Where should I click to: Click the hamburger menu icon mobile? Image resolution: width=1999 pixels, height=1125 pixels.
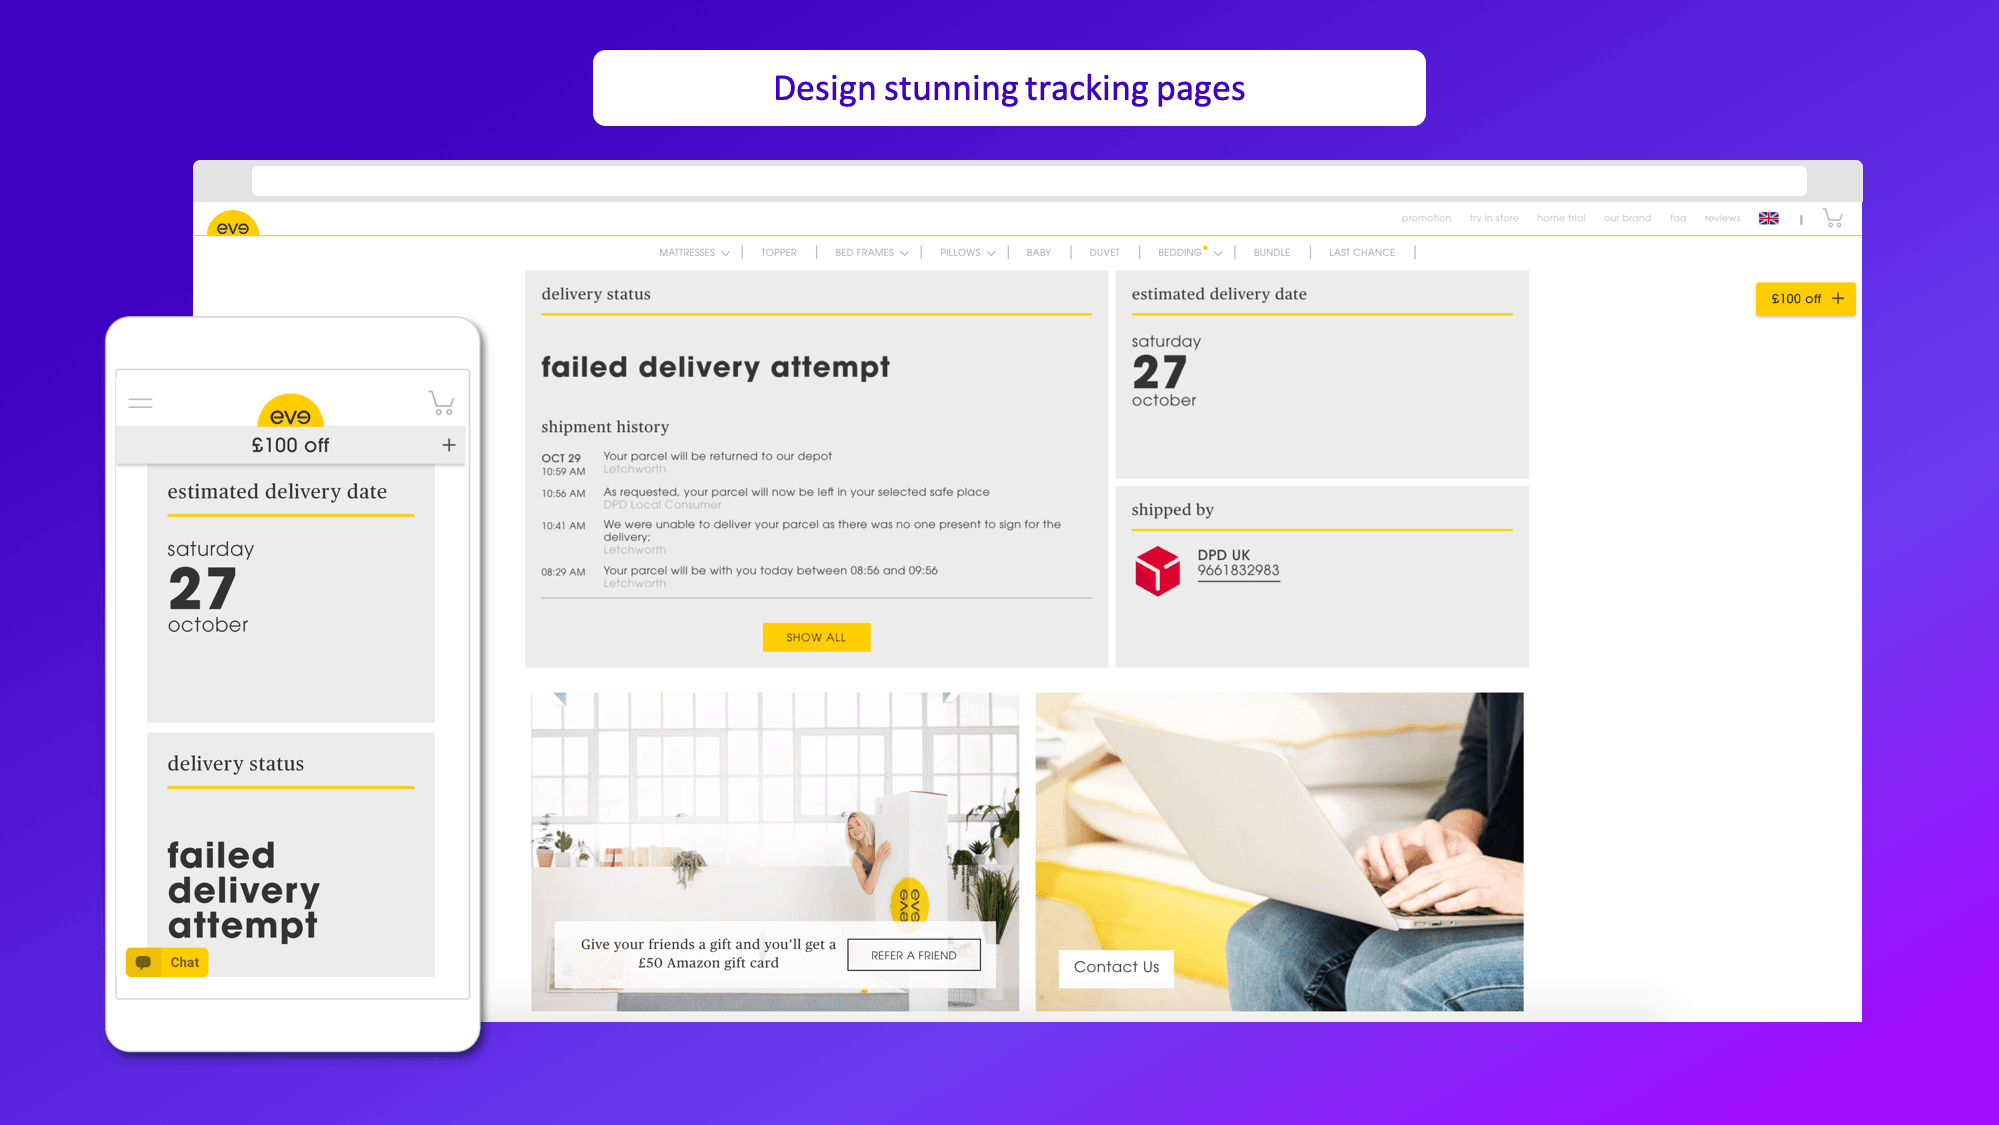(x=140, y=402)
